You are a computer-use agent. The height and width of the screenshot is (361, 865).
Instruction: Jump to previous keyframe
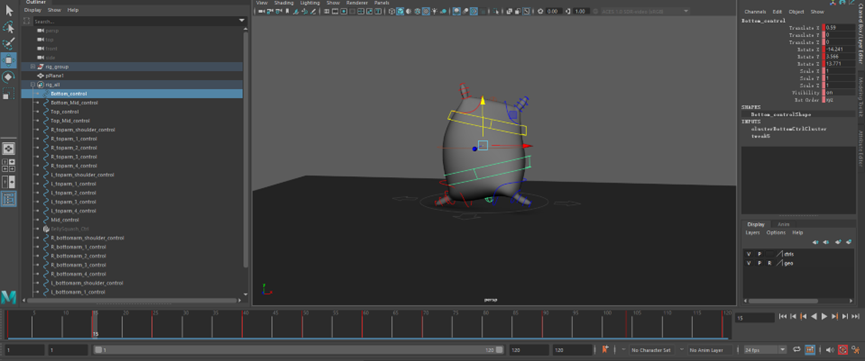[803, 316]
